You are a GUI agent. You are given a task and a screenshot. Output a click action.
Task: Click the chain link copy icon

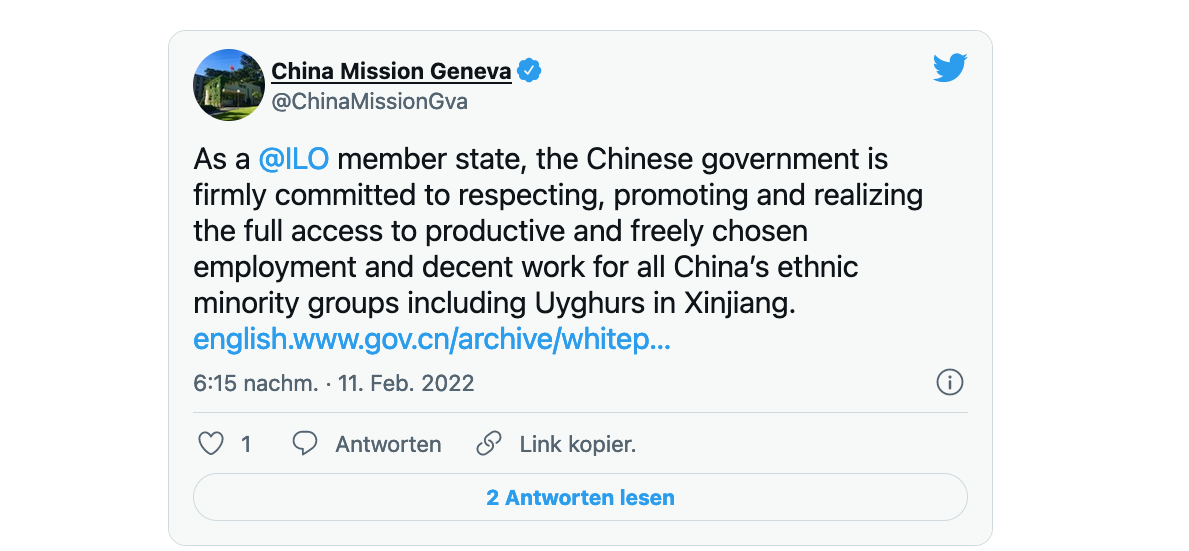[488, 444]
